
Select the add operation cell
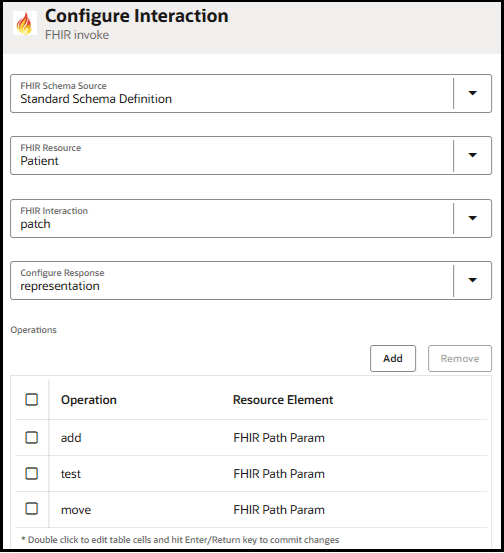tap(71, 438)
